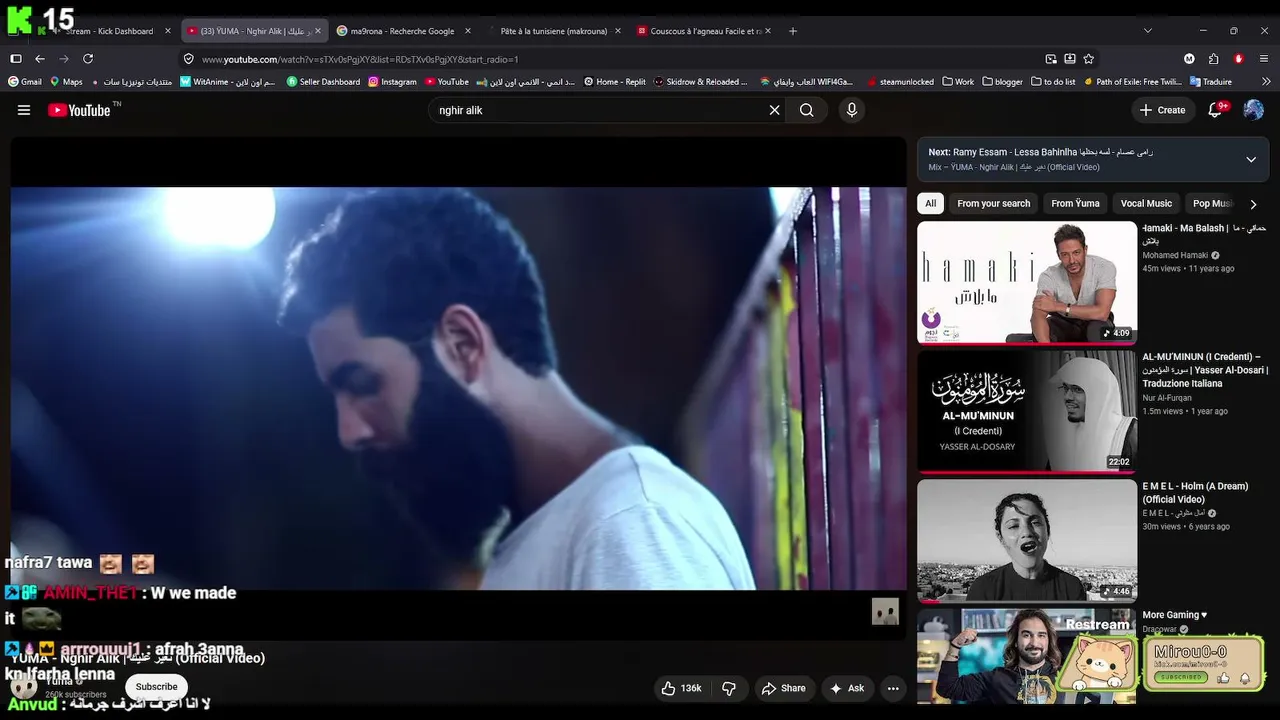Open the Instagram bookmark
The image size is (1280, 720).
click(x=392, y=82)
